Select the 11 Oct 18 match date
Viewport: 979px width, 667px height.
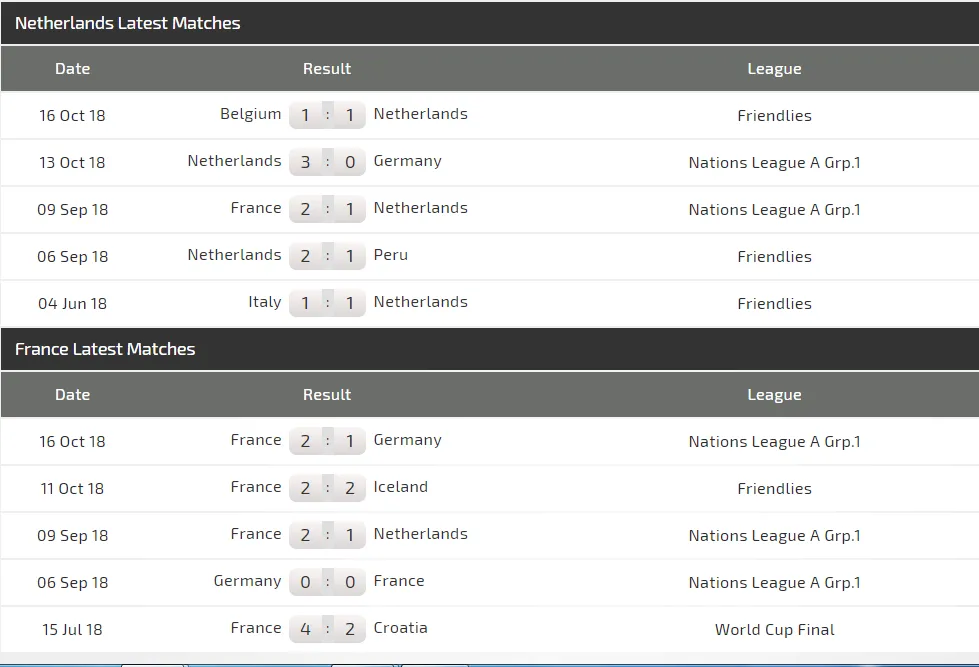click(72, 489)
